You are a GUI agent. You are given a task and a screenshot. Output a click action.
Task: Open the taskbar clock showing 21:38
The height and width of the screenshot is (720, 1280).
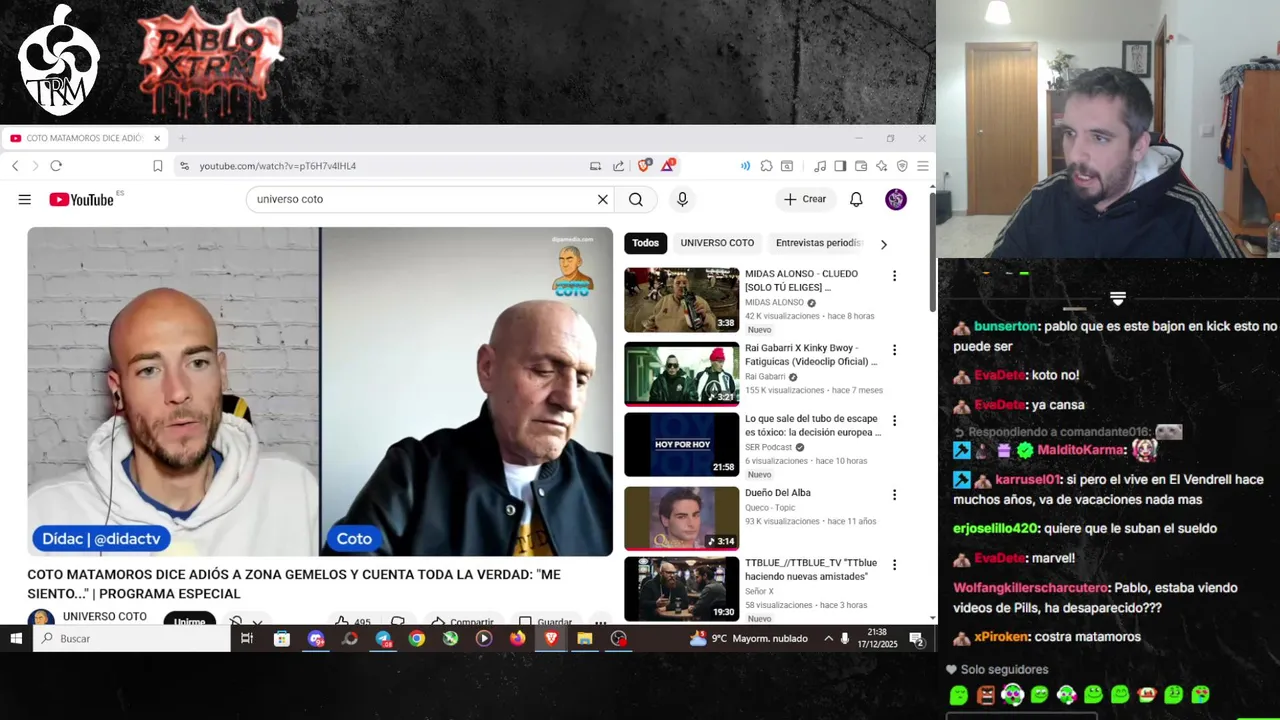point(878,638)
